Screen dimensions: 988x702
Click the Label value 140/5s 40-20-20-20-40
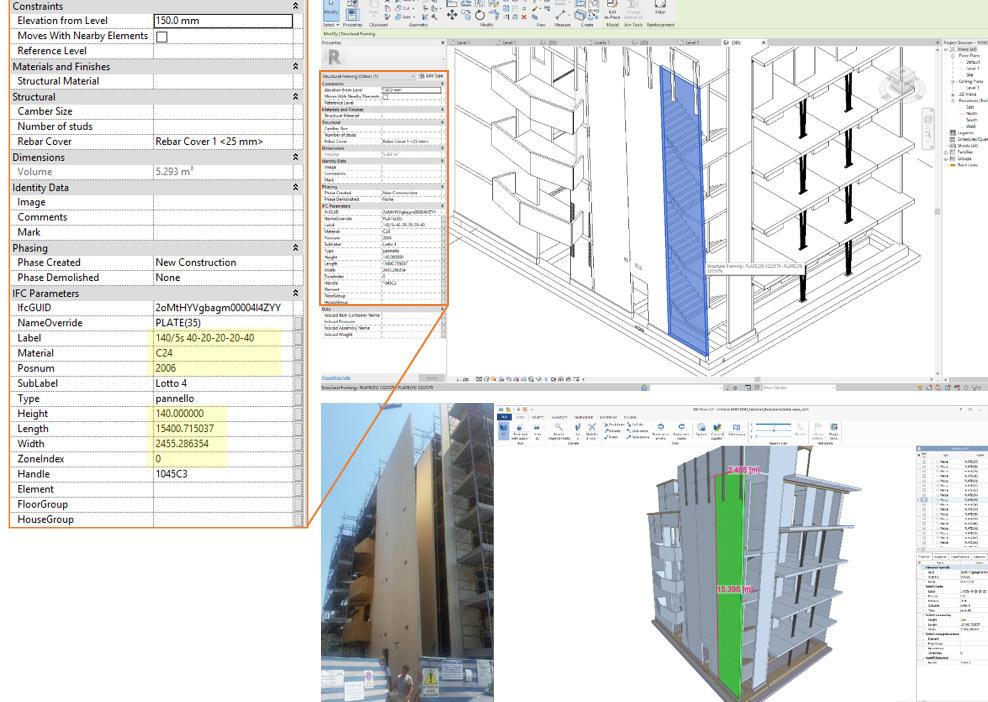click(x=205, y=338)
